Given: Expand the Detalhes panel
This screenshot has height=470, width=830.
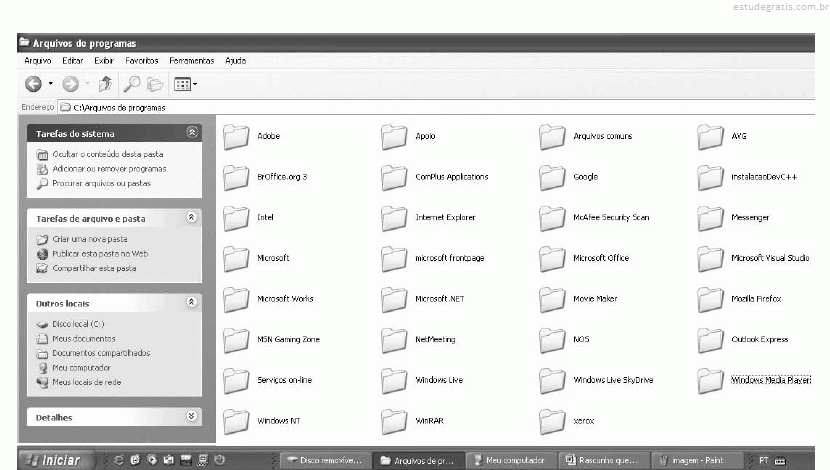Looking at the screenshot, I should tap(192, 416).
